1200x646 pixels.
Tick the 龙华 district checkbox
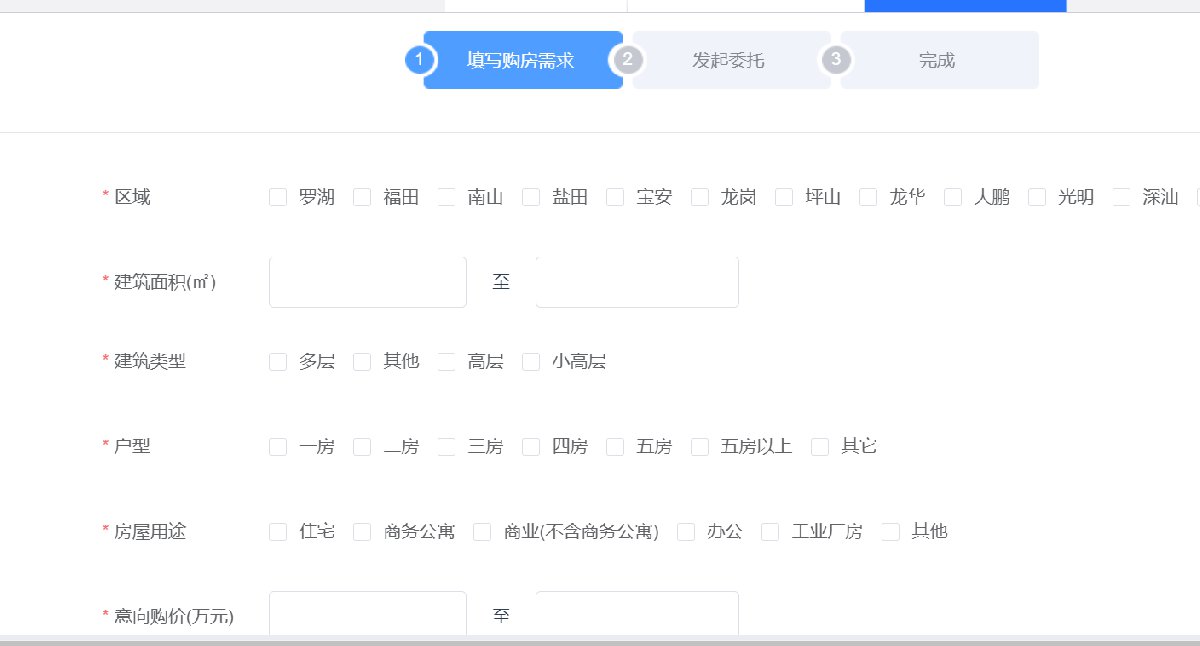pos(868,197)
